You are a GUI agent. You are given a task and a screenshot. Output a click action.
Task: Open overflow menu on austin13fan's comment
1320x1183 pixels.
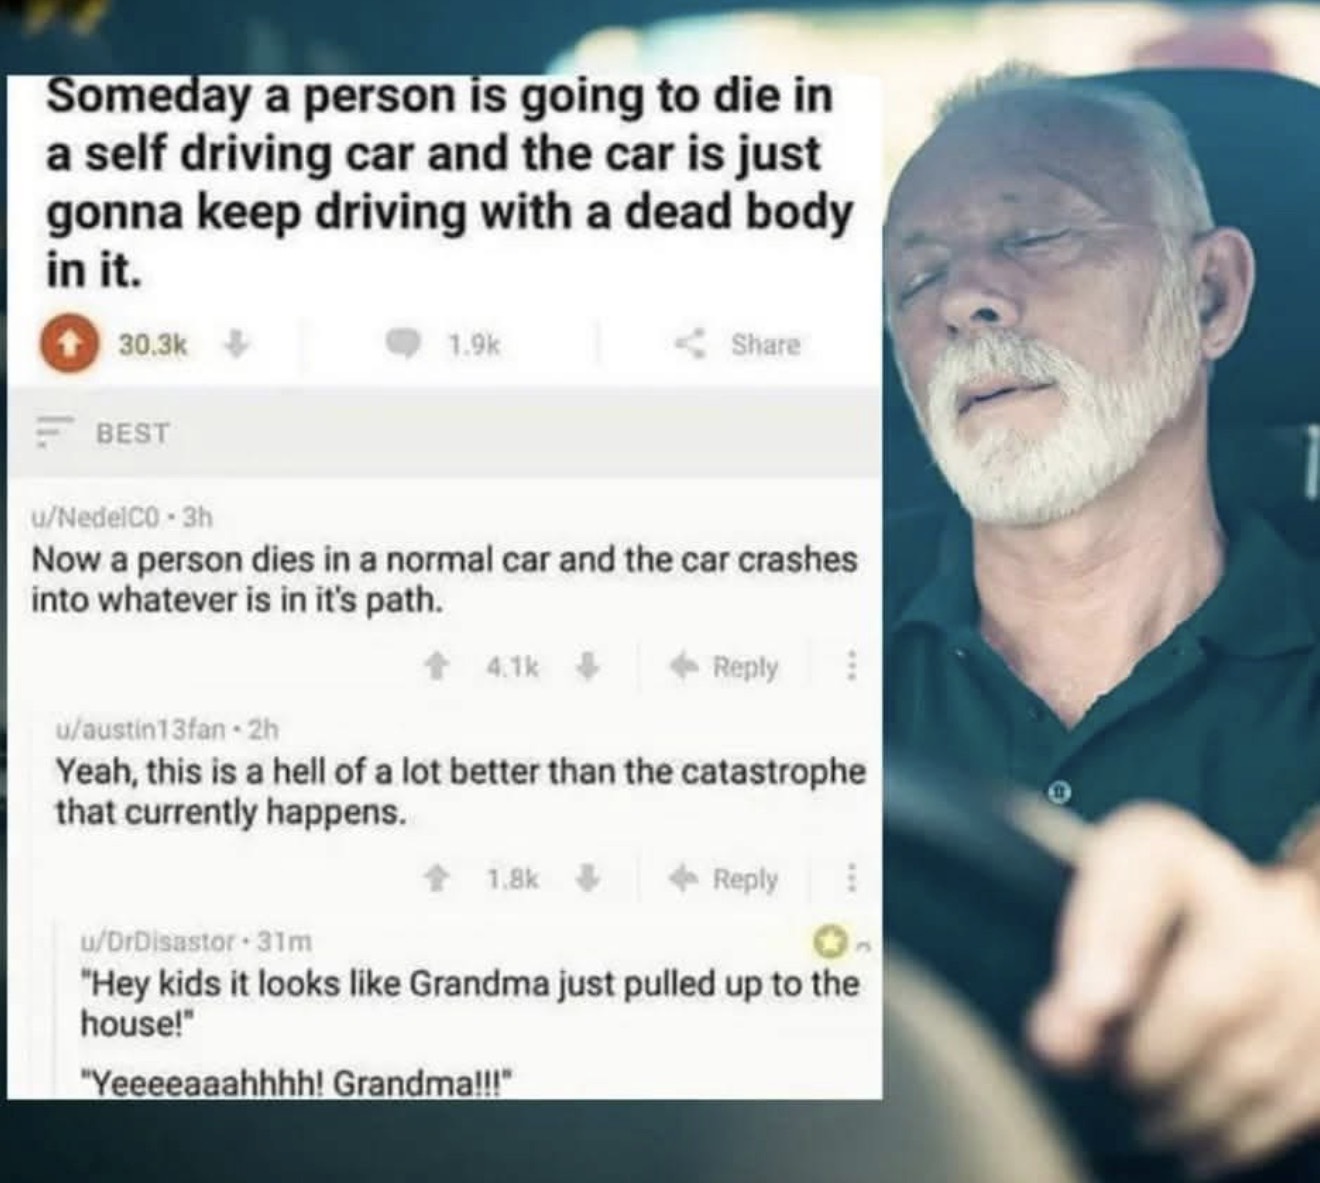[851, 879]
